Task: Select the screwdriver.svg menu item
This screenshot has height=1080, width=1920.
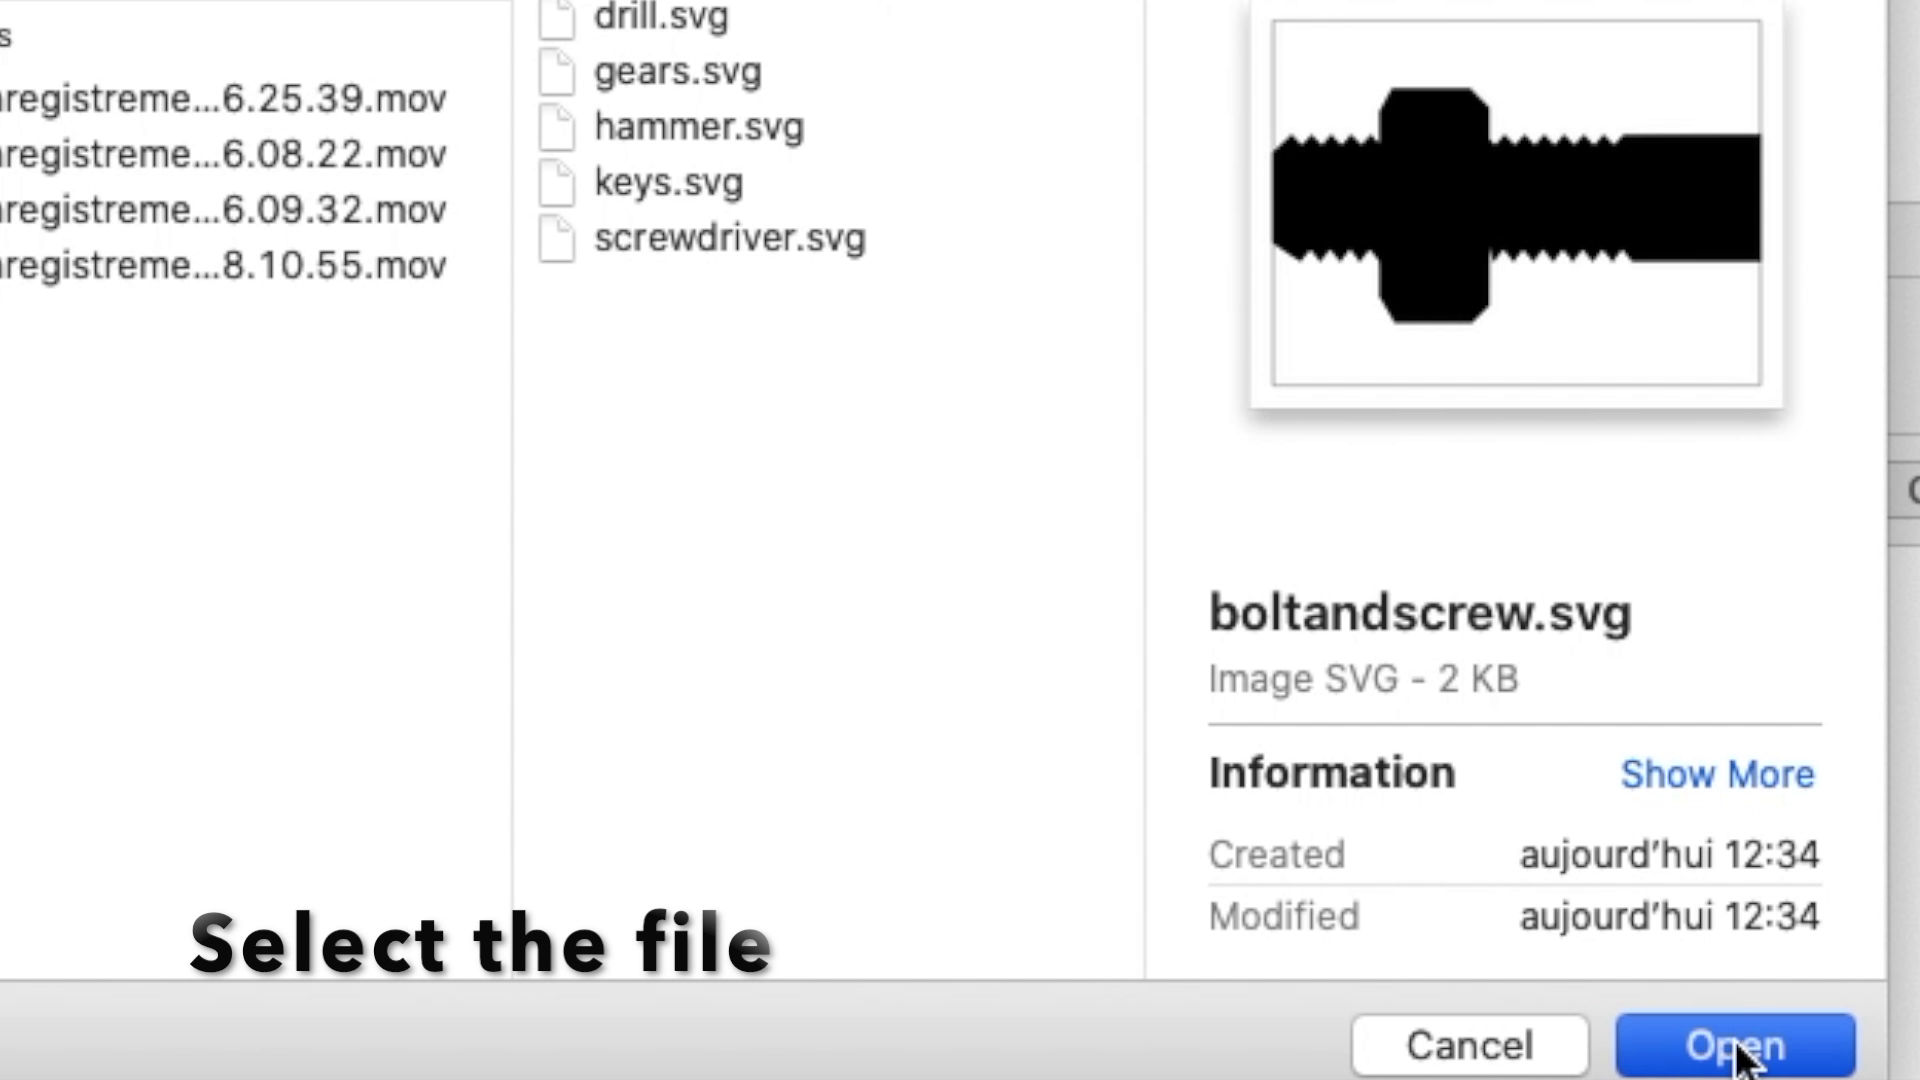Action: tap(729, 237)
